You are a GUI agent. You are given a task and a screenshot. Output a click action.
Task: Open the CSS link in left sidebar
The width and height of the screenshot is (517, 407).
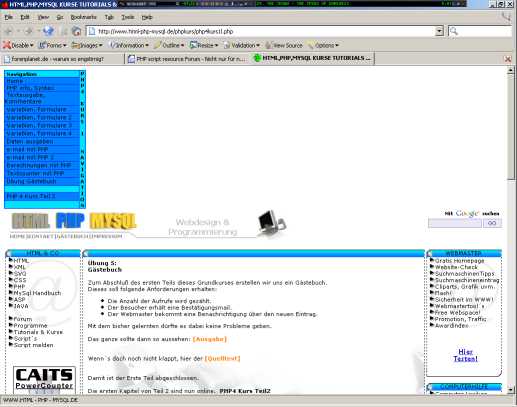pyautogui.click(x=20, y=280)
